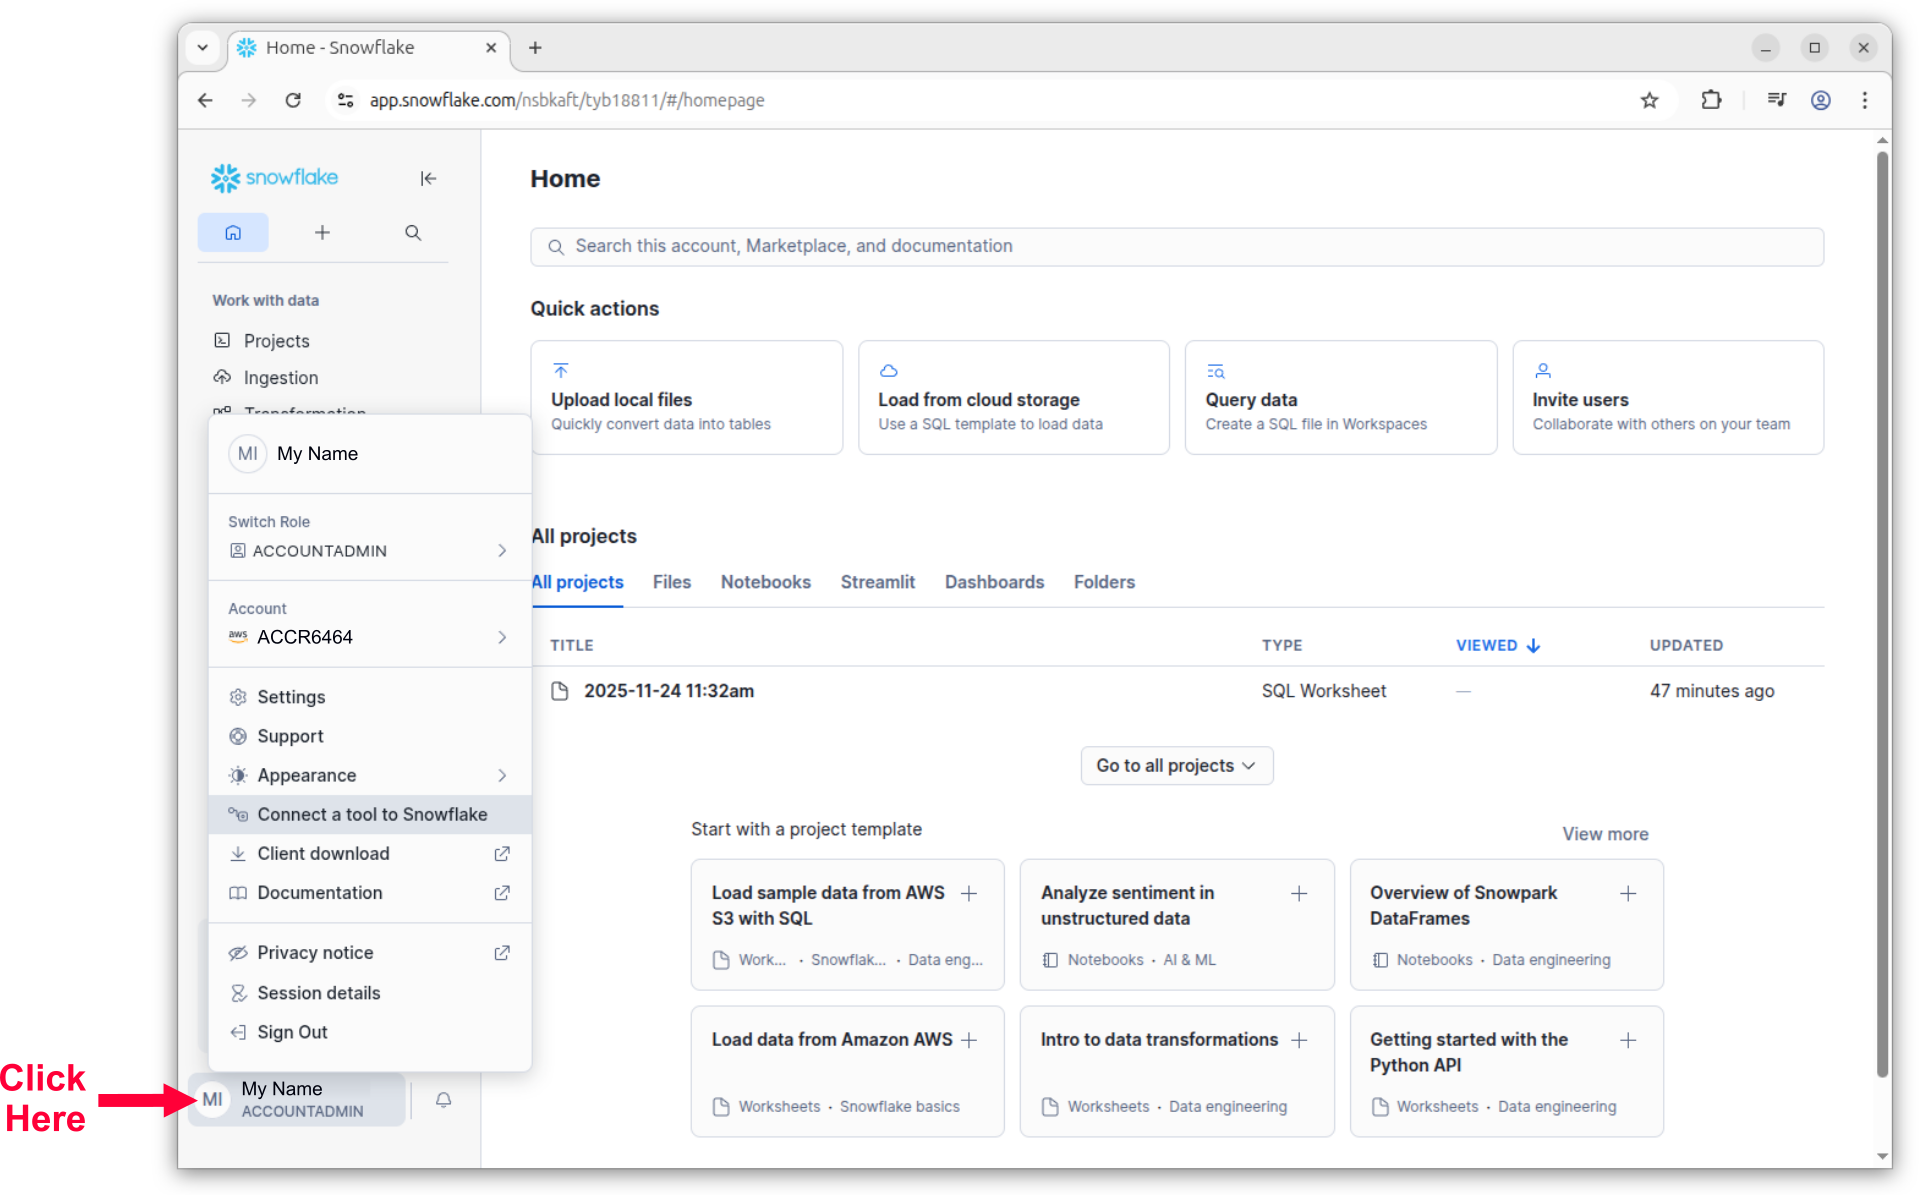Click the account search input field
Image resolution: width=1920 pixels, height=1195 pixels.
point(1176,246)
